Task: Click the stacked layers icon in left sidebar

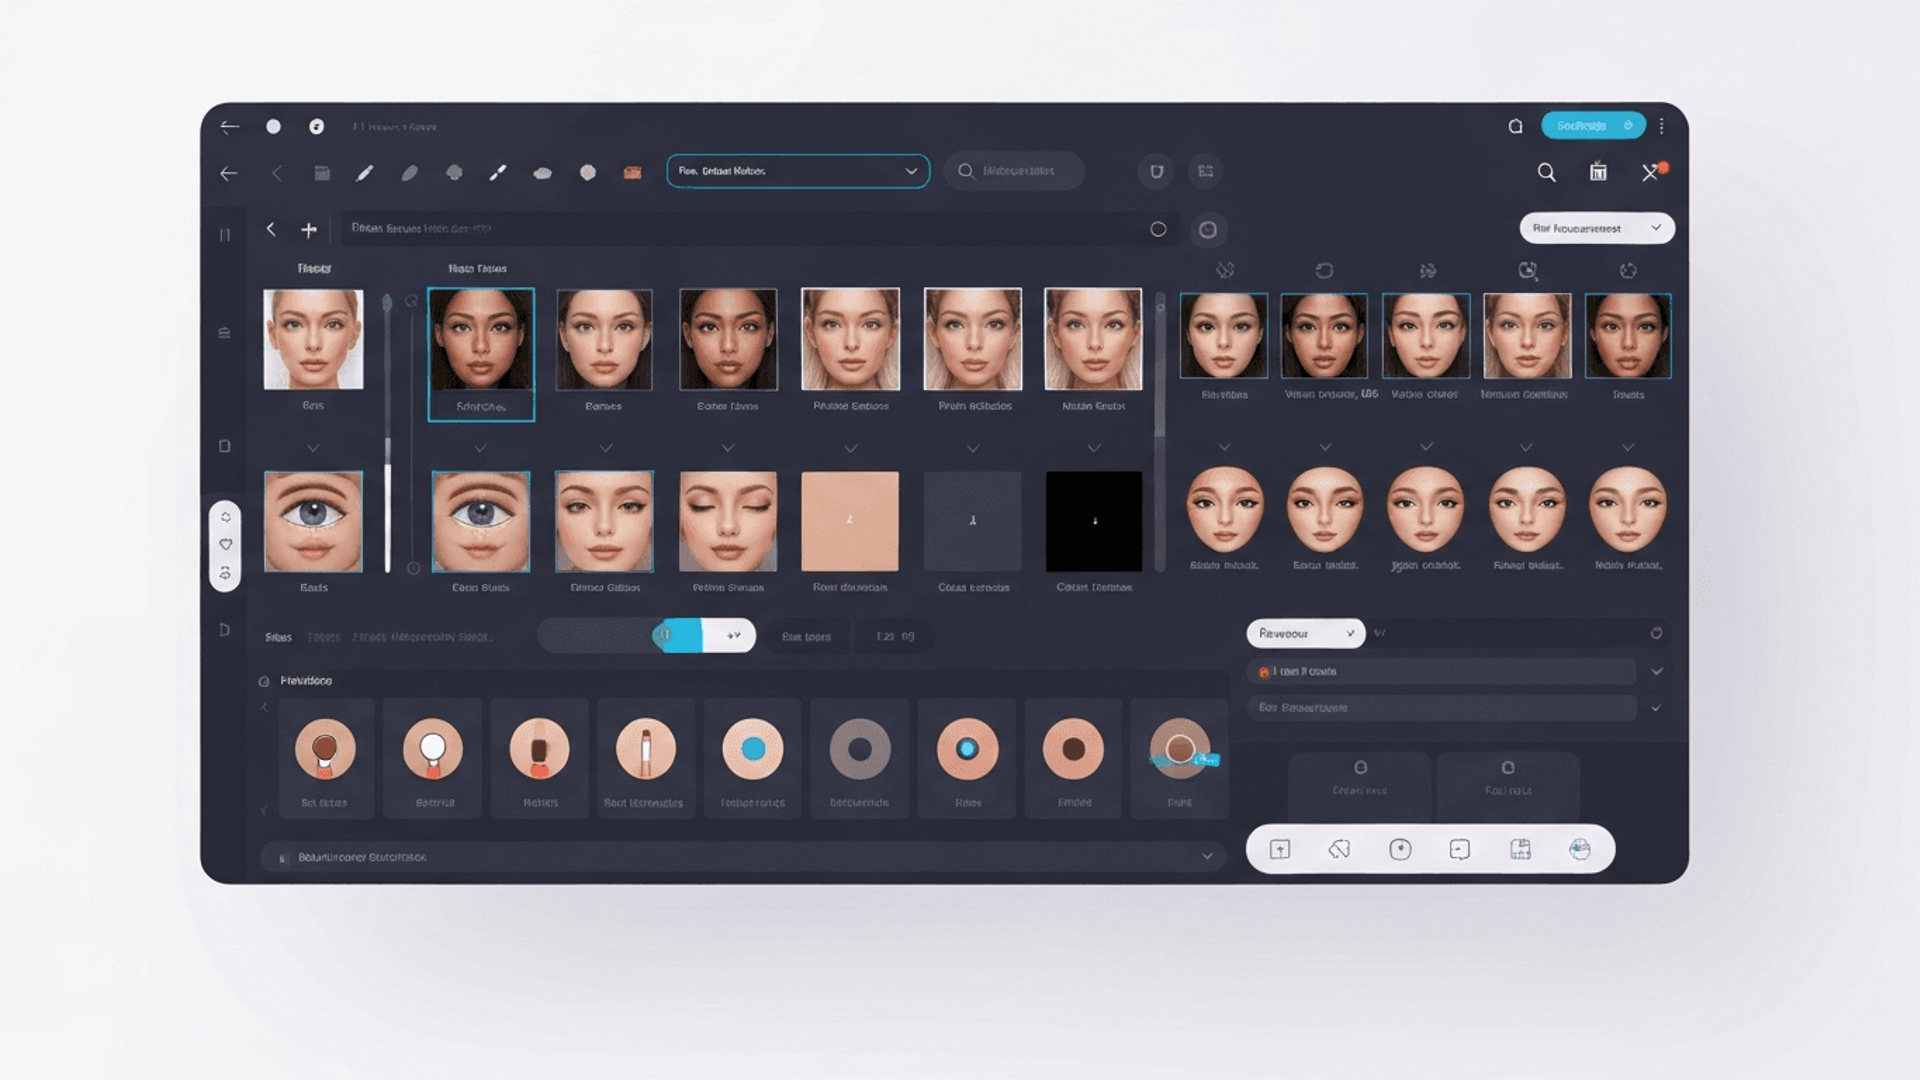Action: 224,333
